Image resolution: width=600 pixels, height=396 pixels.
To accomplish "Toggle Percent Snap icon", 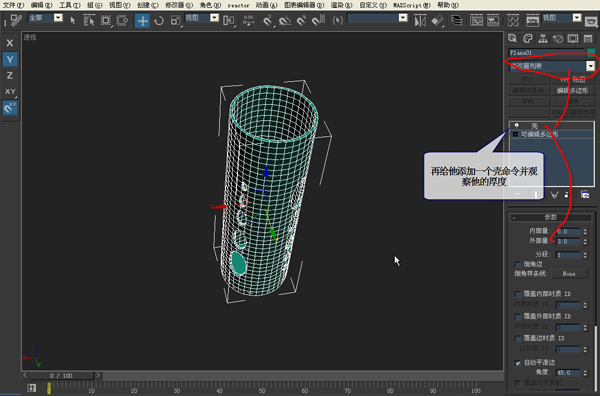I will pos(302,20).
